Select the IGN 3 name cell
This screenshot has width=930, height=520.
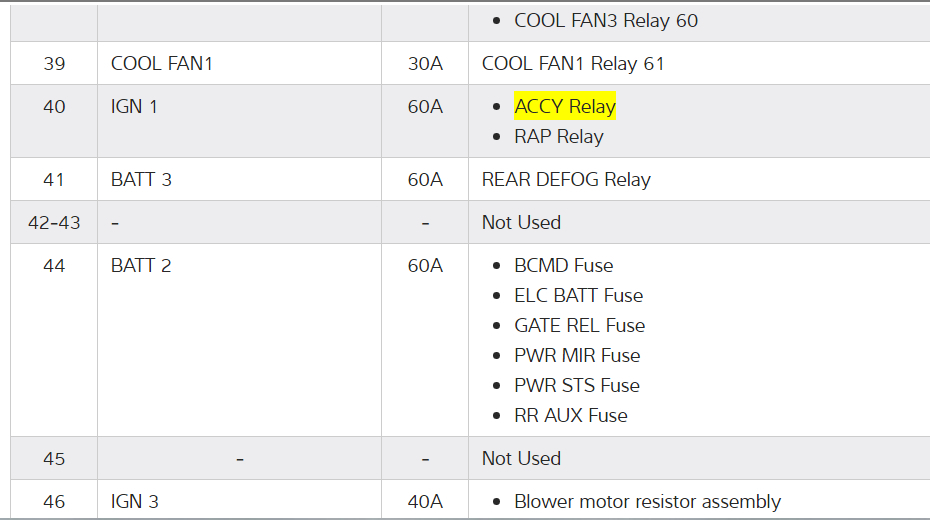click(135, 502)
